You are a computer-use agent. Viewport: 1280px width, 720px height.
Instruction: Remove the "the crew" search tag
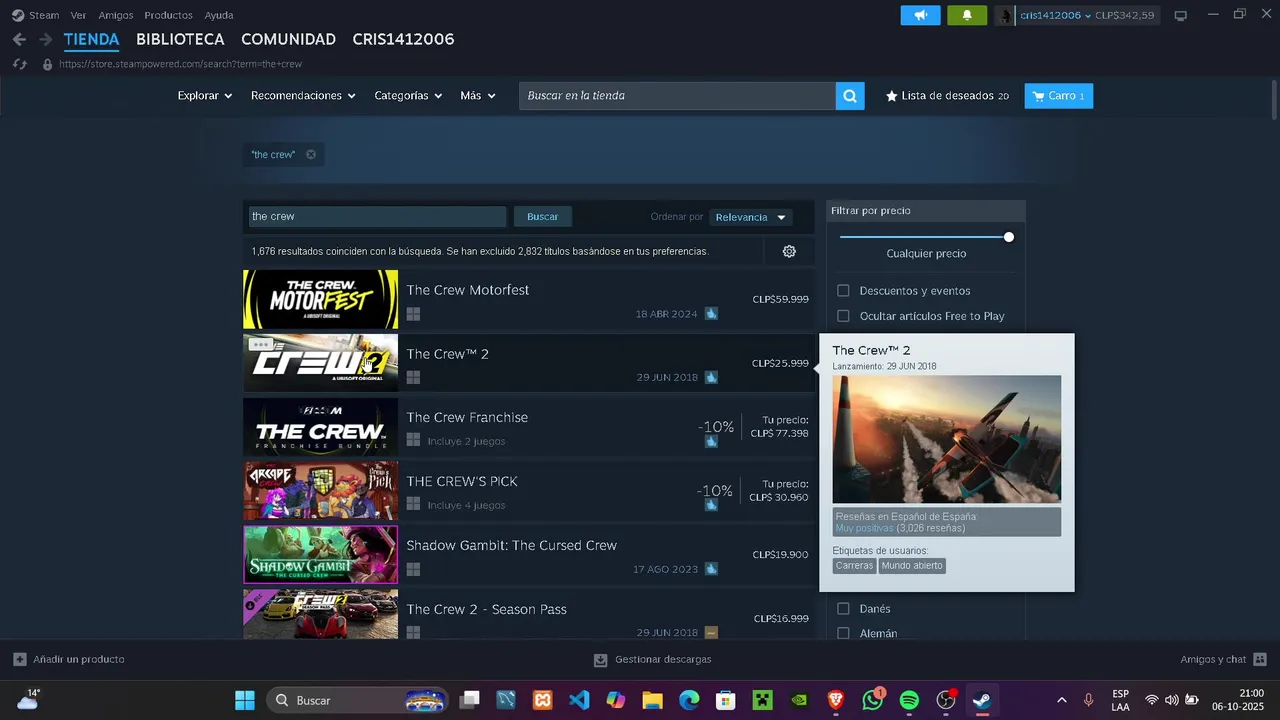pyautogui.click(x=311, y=155)
